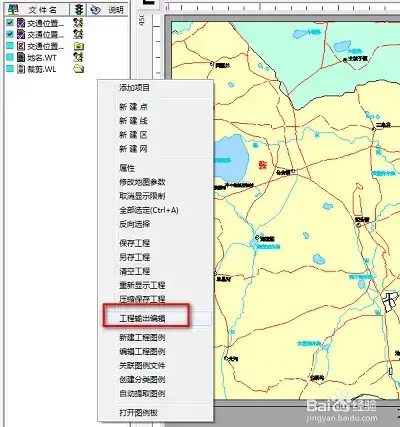Click the red file icon of the unchecked 交通位置 file
The image size is (400, 427).
21,46
